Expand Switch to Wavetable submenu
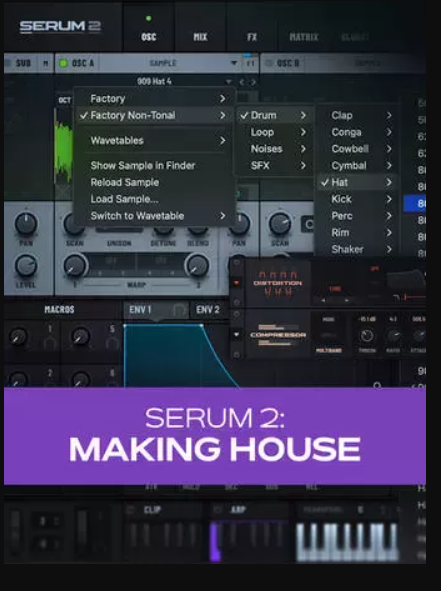Viewport: 441px width, 591px height. [155, 216]
